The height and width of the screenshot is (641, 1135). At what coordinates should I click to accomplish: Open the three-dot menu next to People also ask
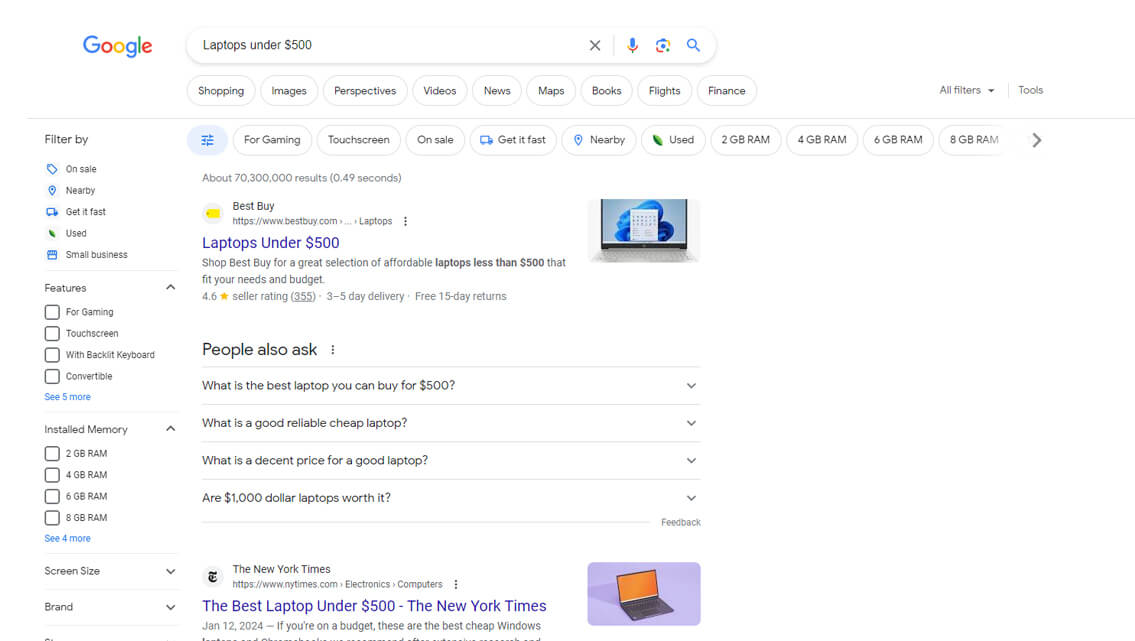tap(332, 348)
